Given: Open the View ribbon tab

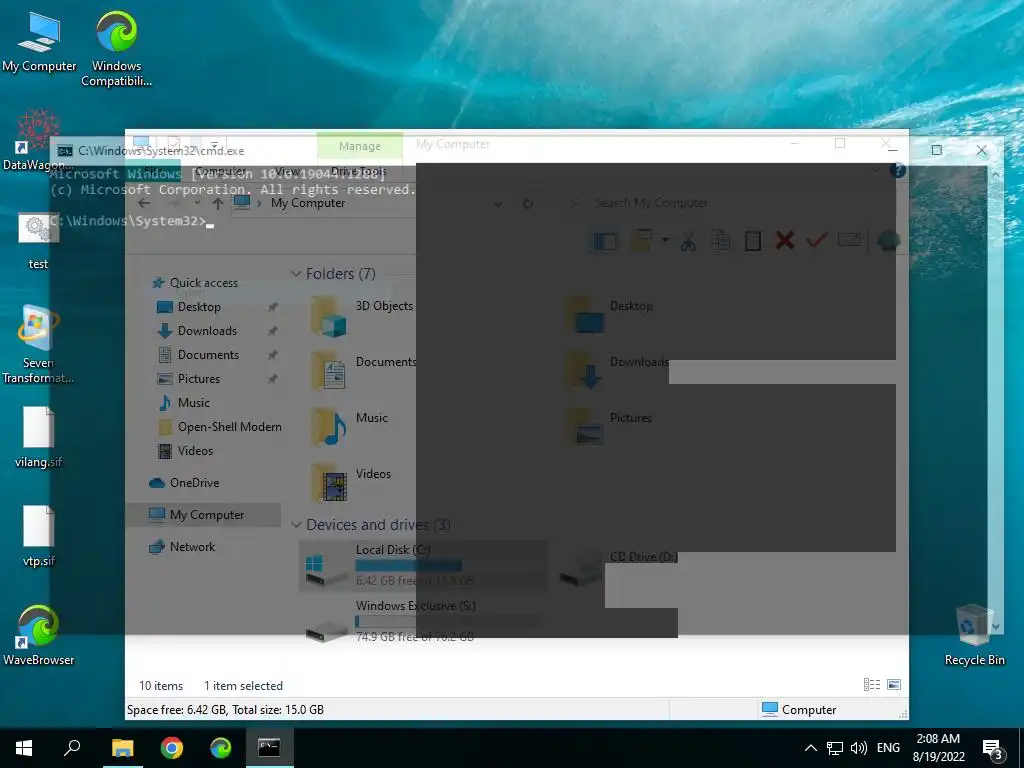Looking at the screenshot, I should [287, 171].
